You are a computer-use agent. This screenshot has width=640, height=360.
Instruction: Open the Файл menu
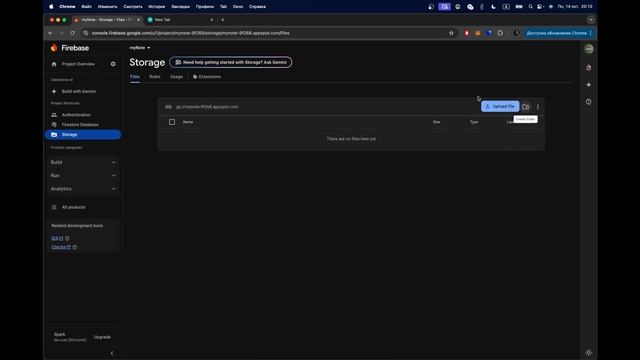[87, 7]
